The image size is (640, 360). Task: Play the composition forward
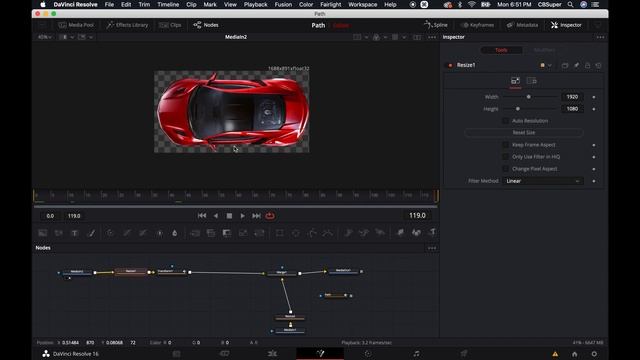242,216
